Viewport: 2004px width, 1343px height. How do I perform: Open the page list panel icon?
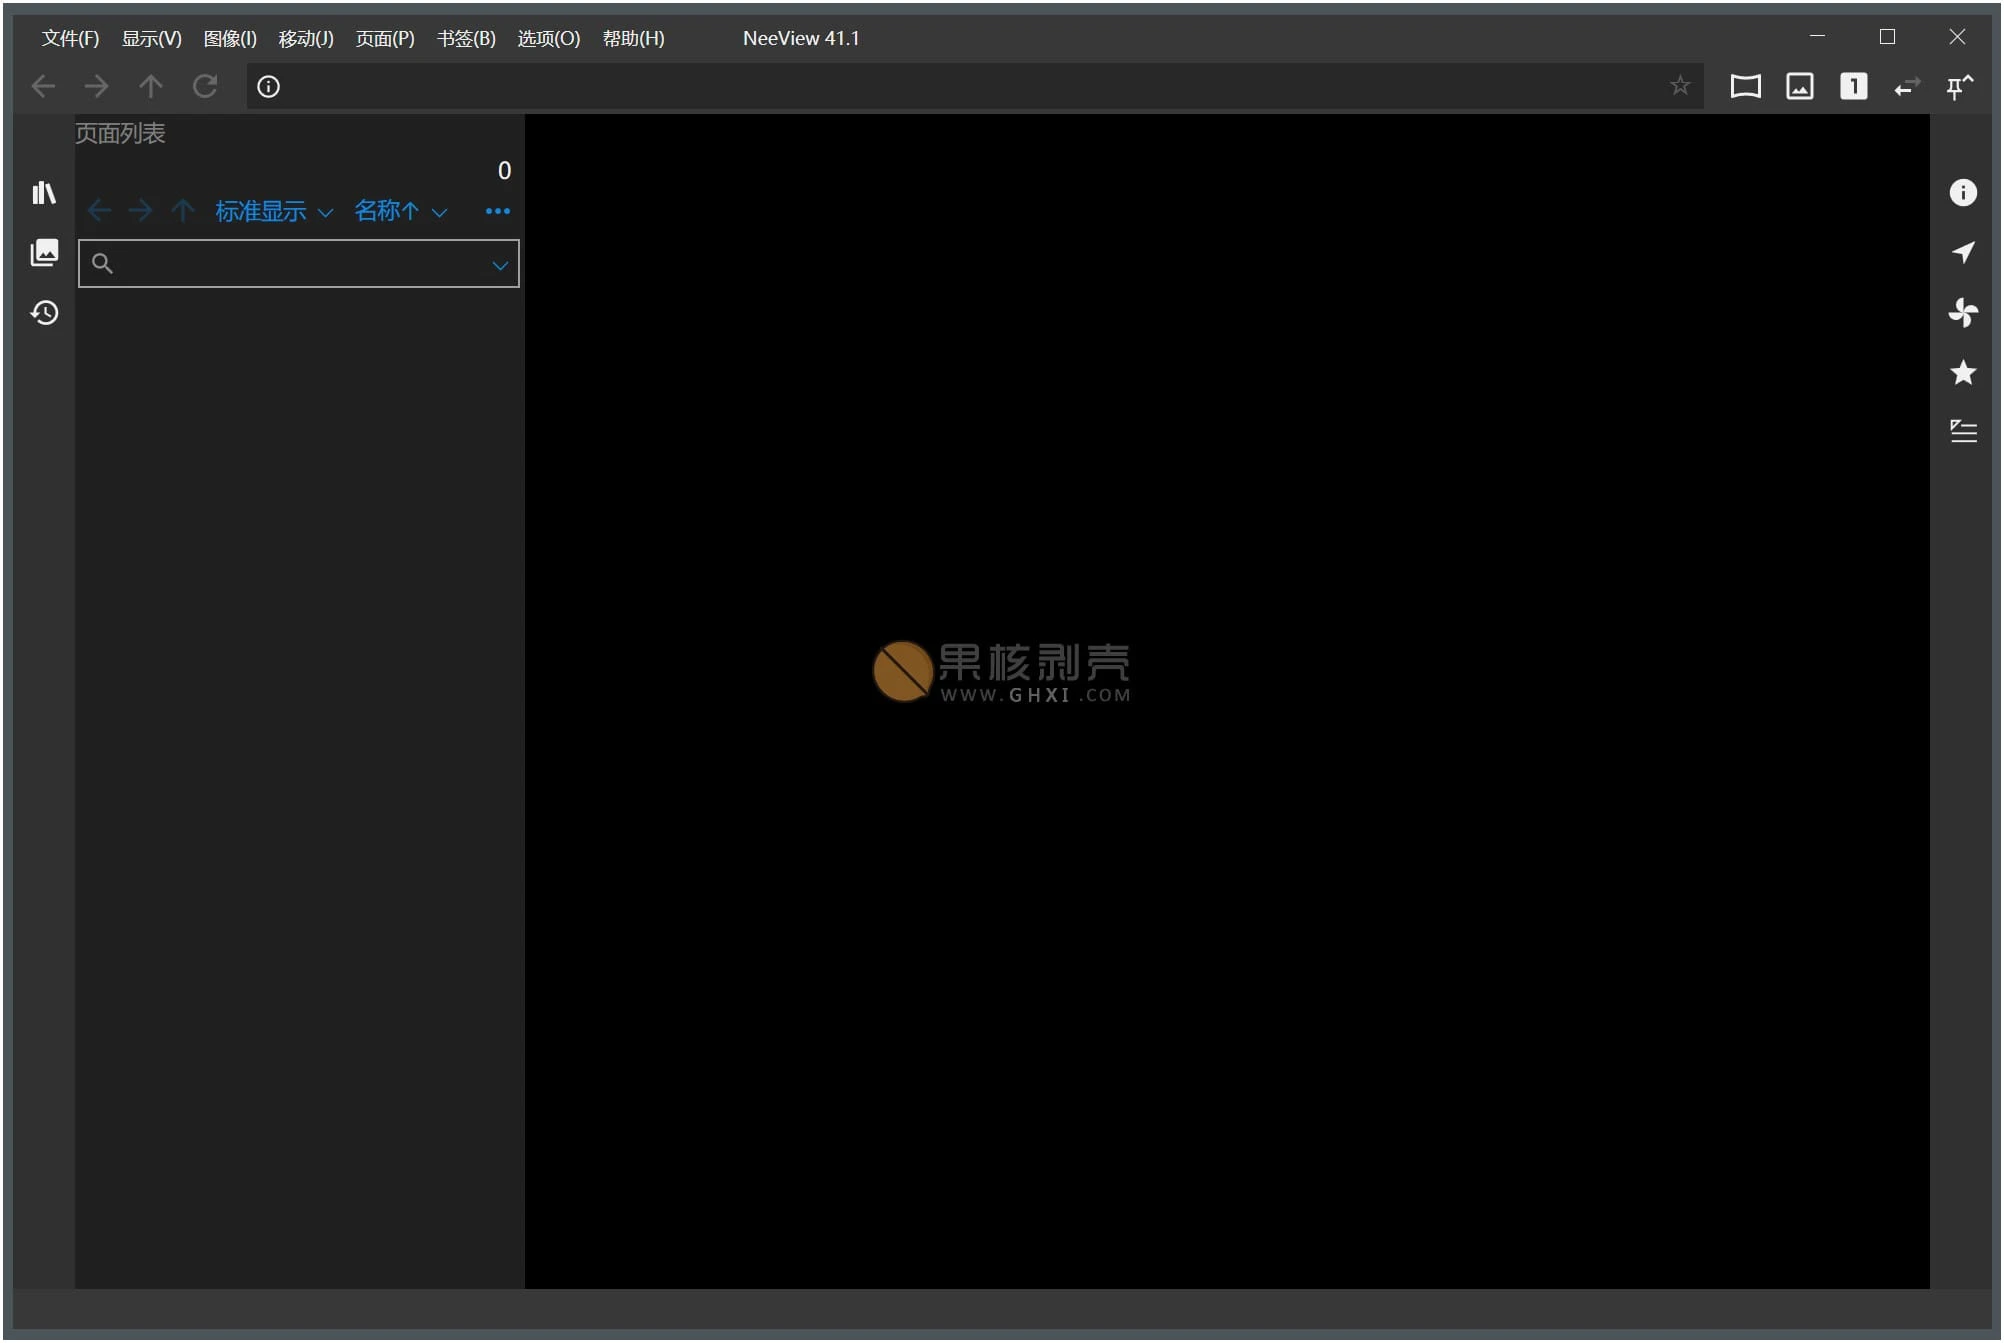[x=44, y=252]
